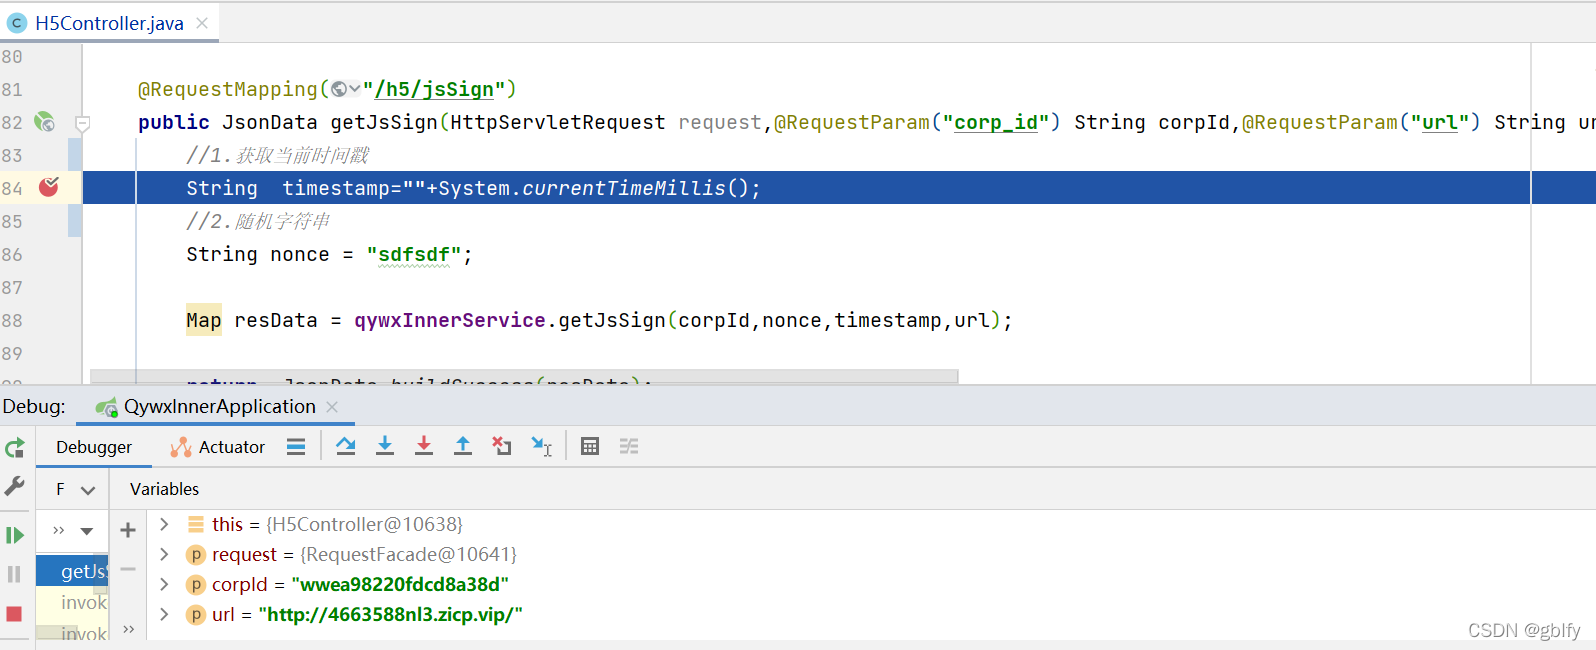
Task: Click the currentTimeMillis call on line 84
Action: pos(624,188)
